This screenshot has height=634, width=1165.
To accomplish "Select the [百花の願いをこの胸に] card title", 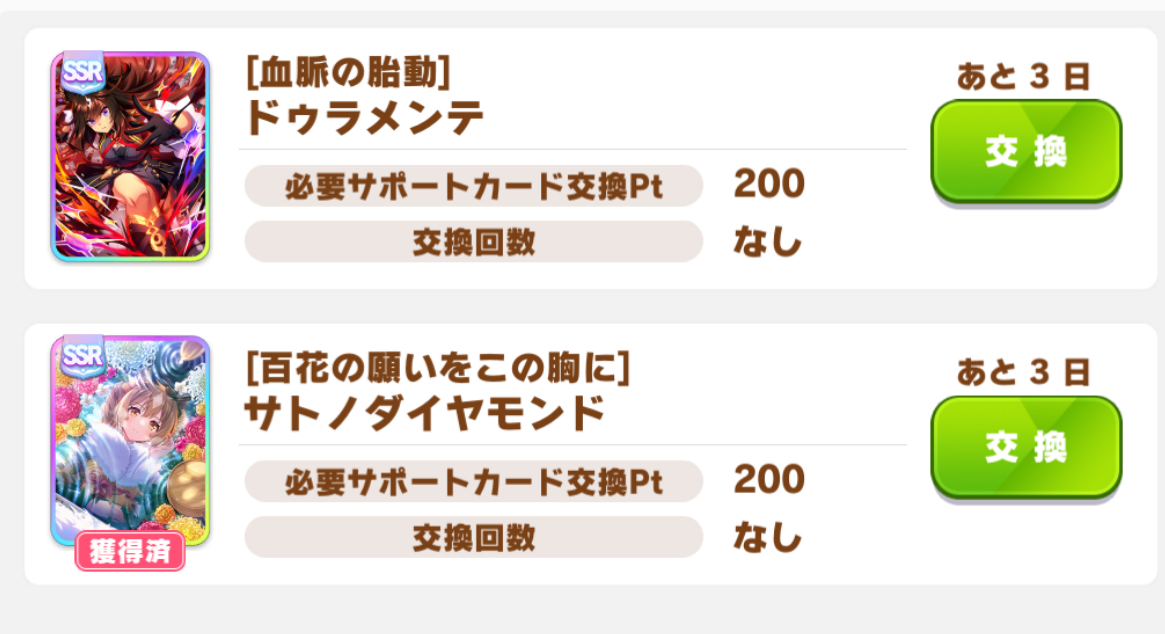I will (437, 370).
